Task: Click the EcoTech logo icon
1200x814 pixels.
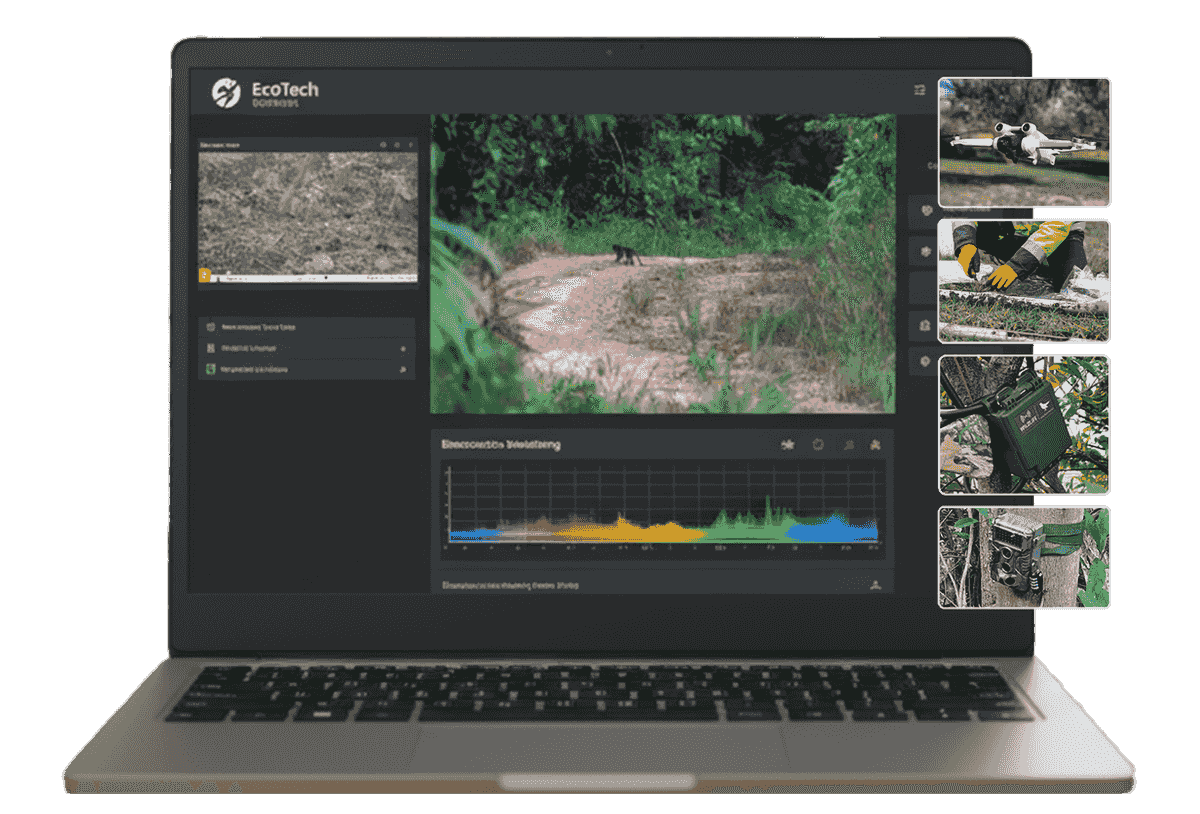Action: (x=226, y=92)
